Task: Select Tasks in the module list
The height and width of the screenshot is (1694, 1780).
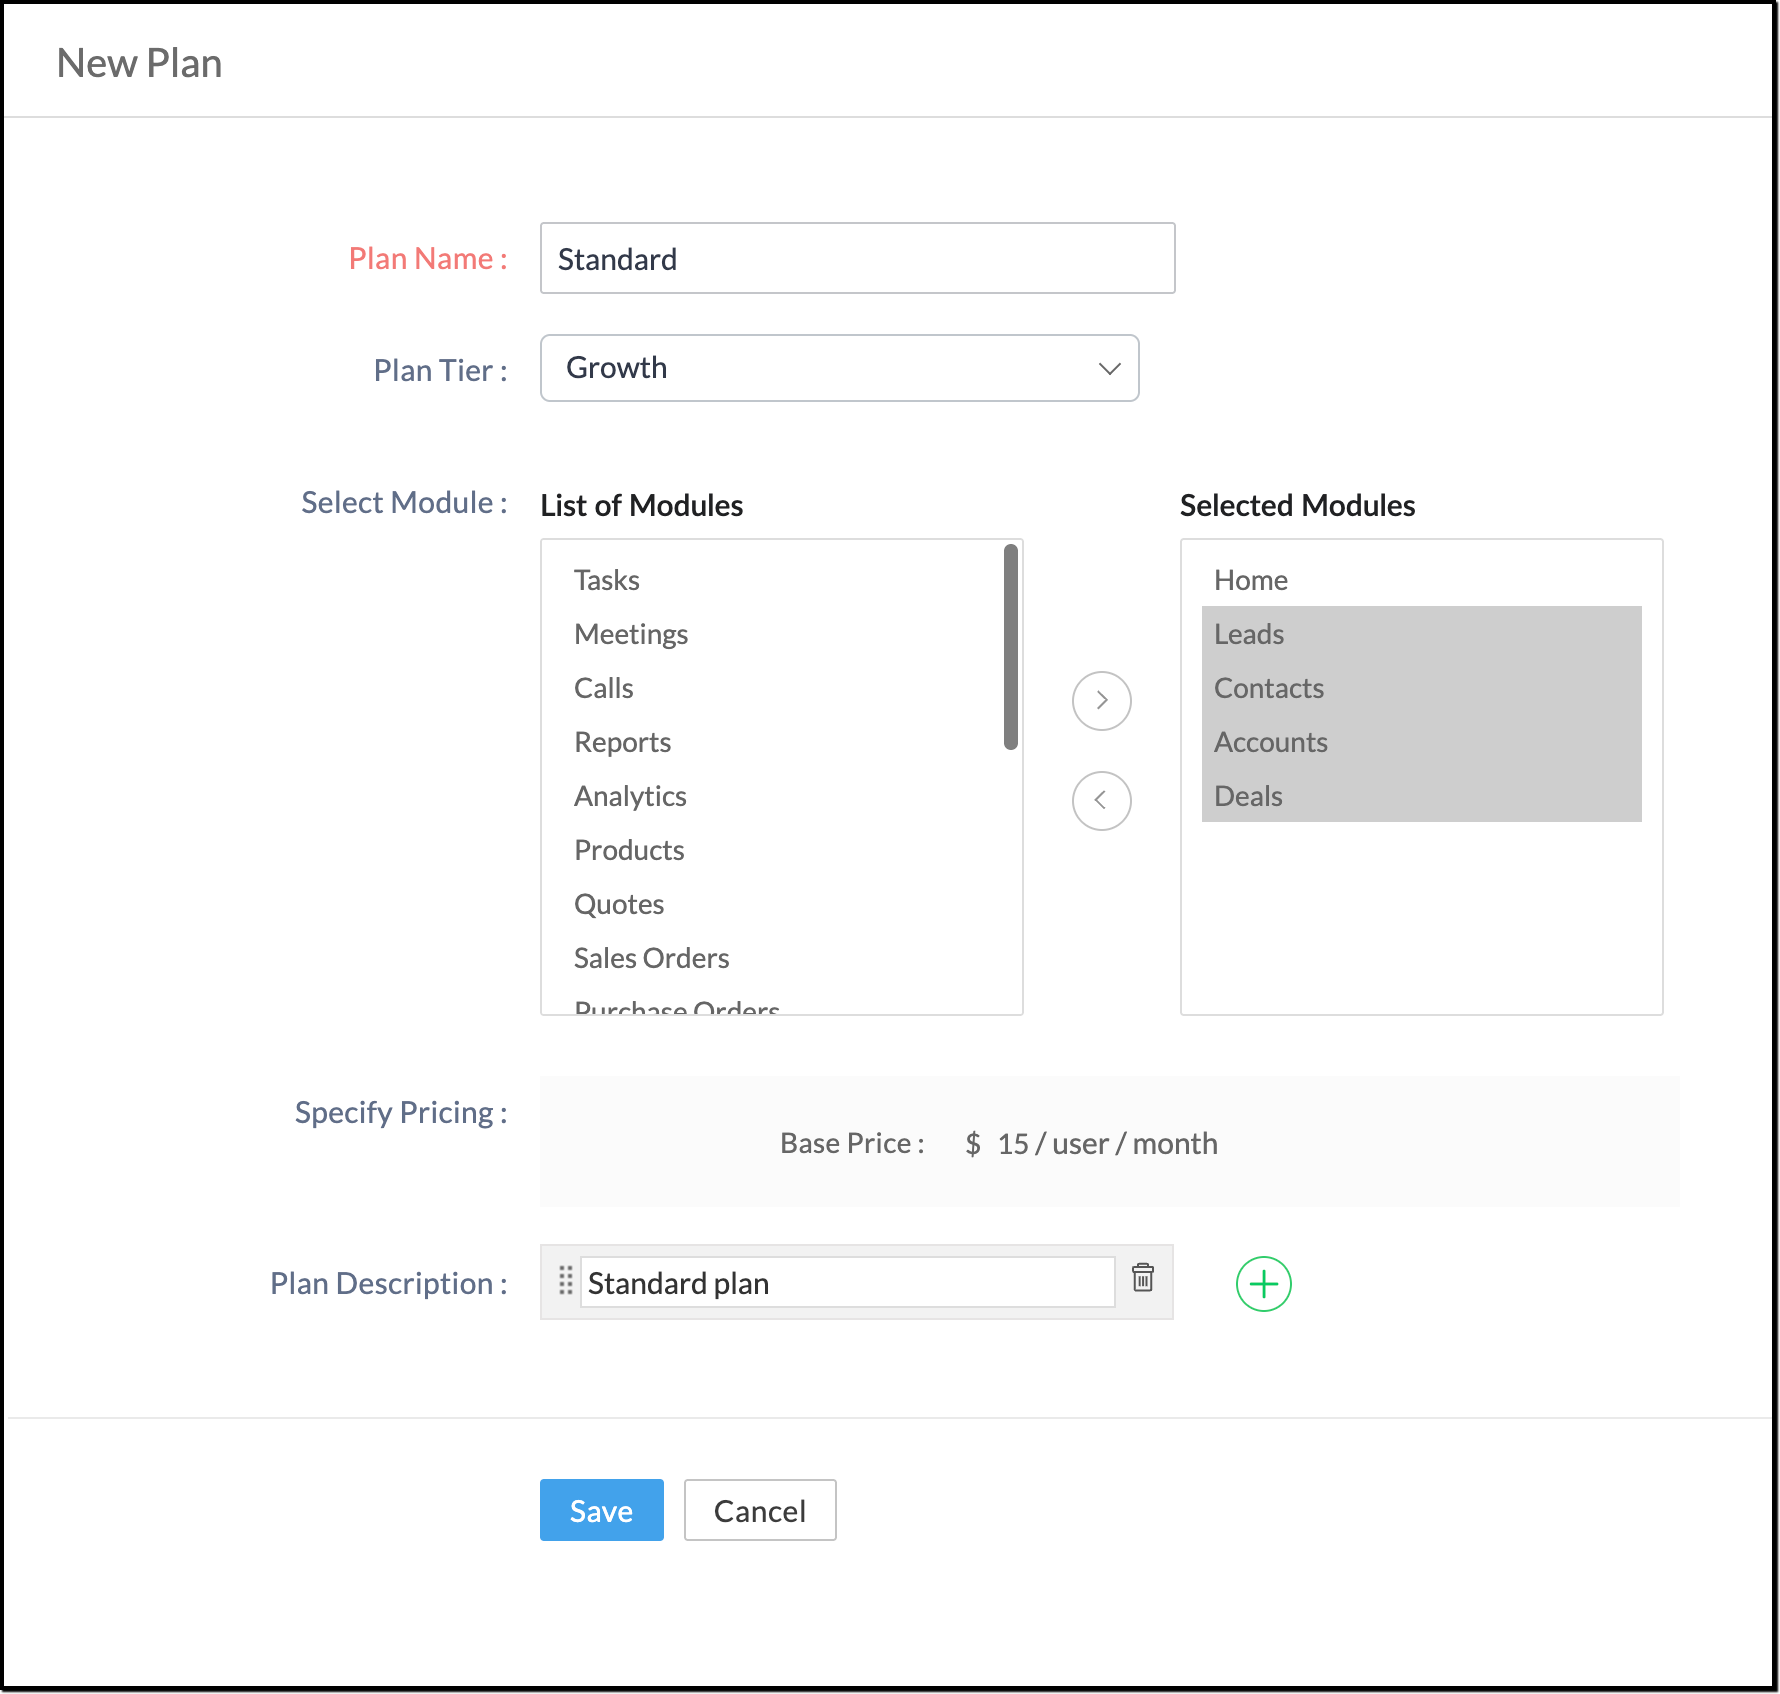Action: tap(606, 580)
